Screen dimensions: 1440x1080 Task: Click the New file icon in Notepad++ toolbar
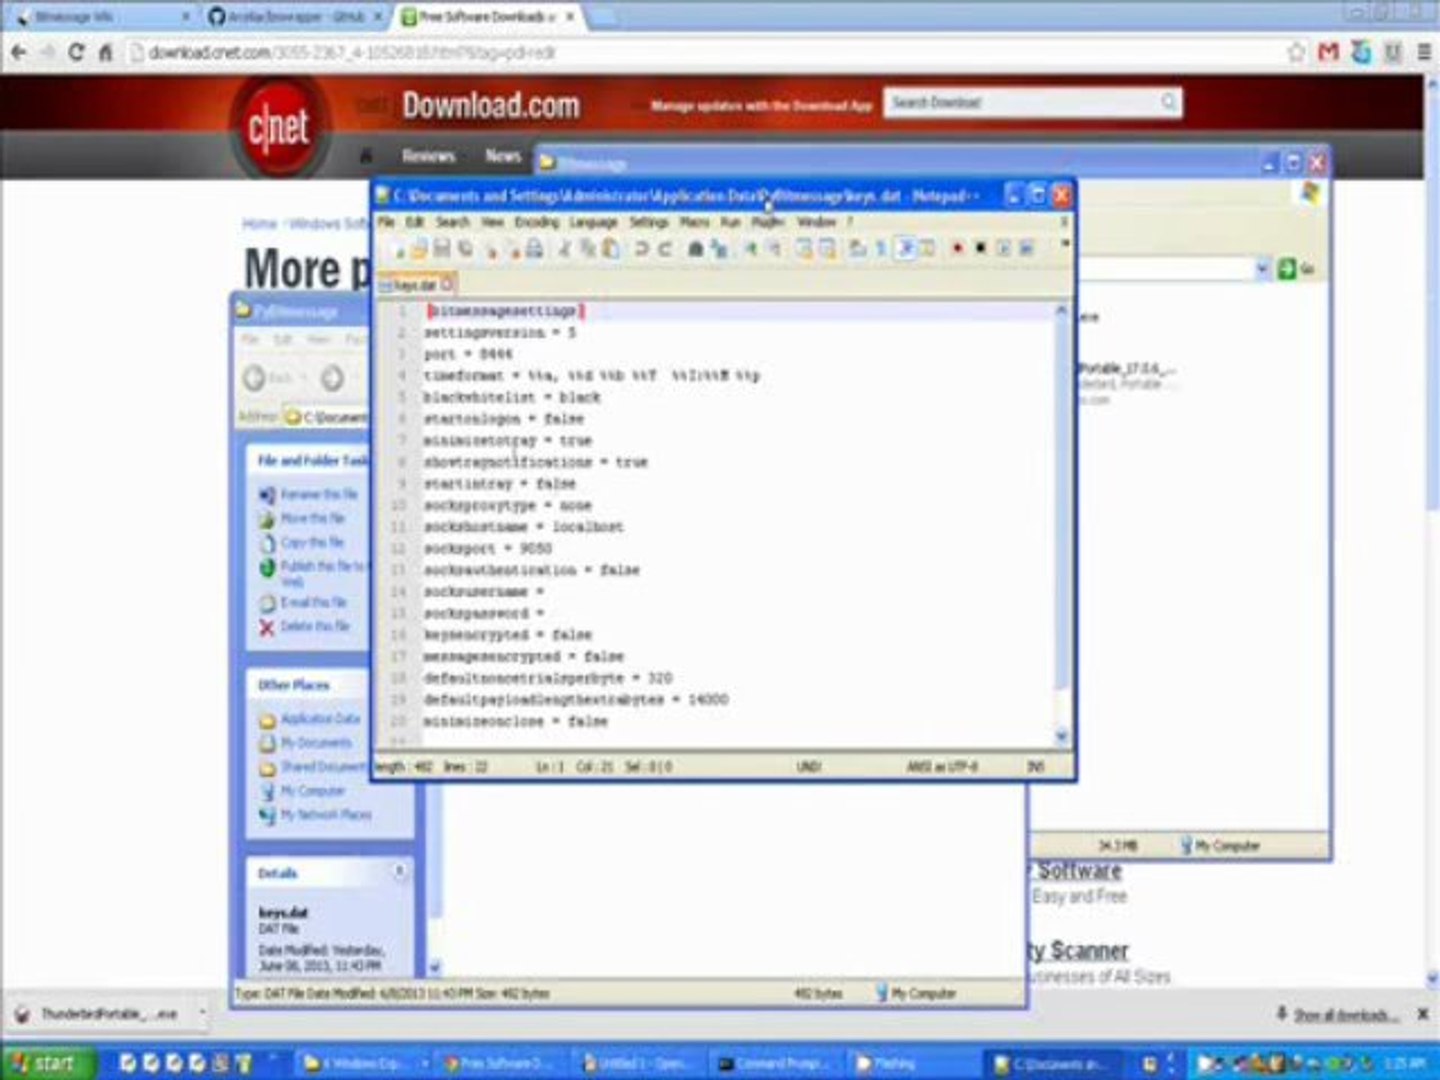[397, 248]
